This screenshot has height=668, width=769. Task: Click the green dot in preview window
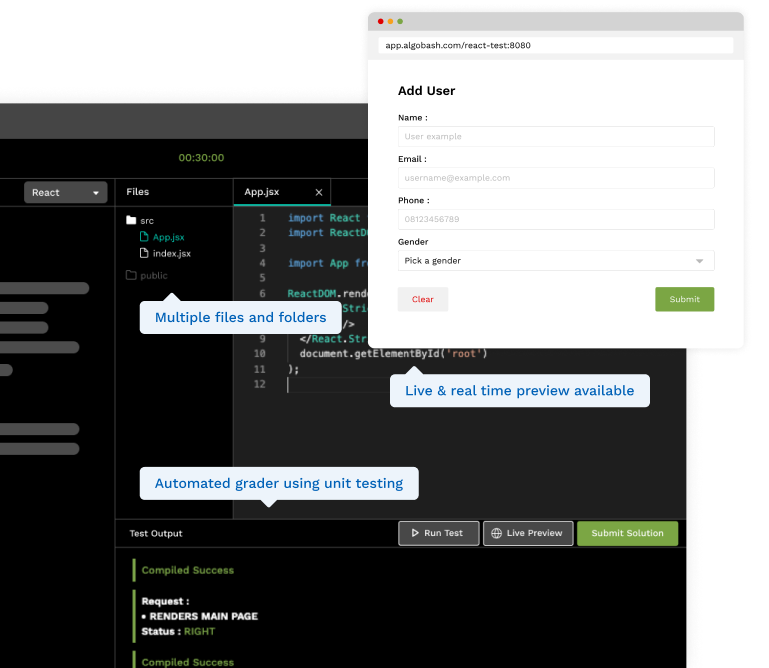400,21
